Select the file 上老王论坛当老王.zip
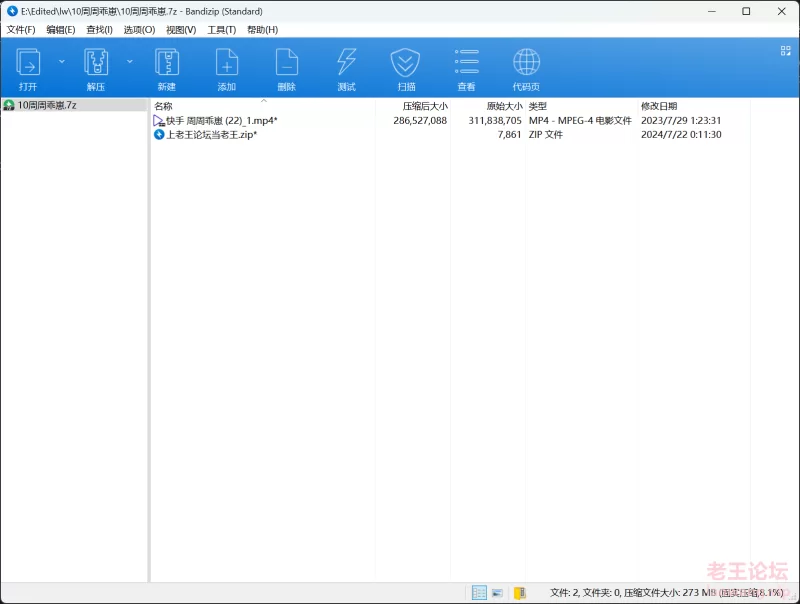Screen dimensions: 800x604 [212, 135]
